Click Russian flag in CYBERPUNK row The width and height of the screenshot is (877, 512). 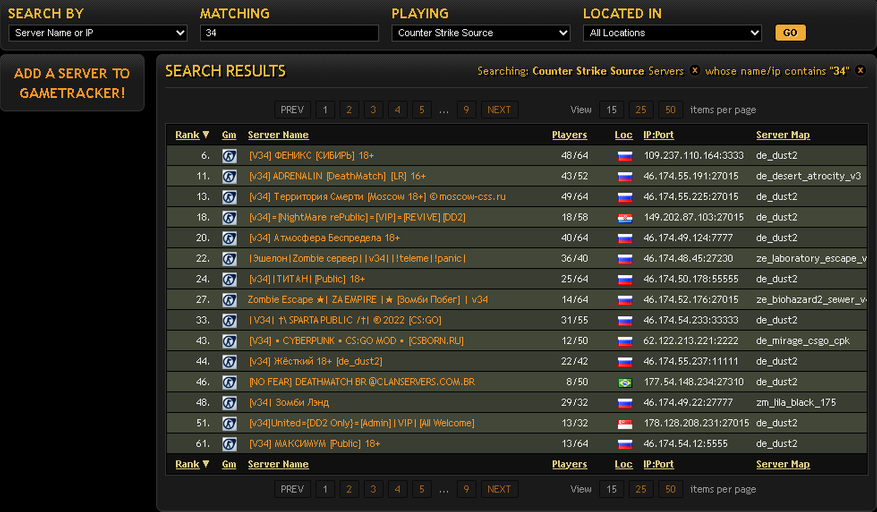[x=625, y=341]
